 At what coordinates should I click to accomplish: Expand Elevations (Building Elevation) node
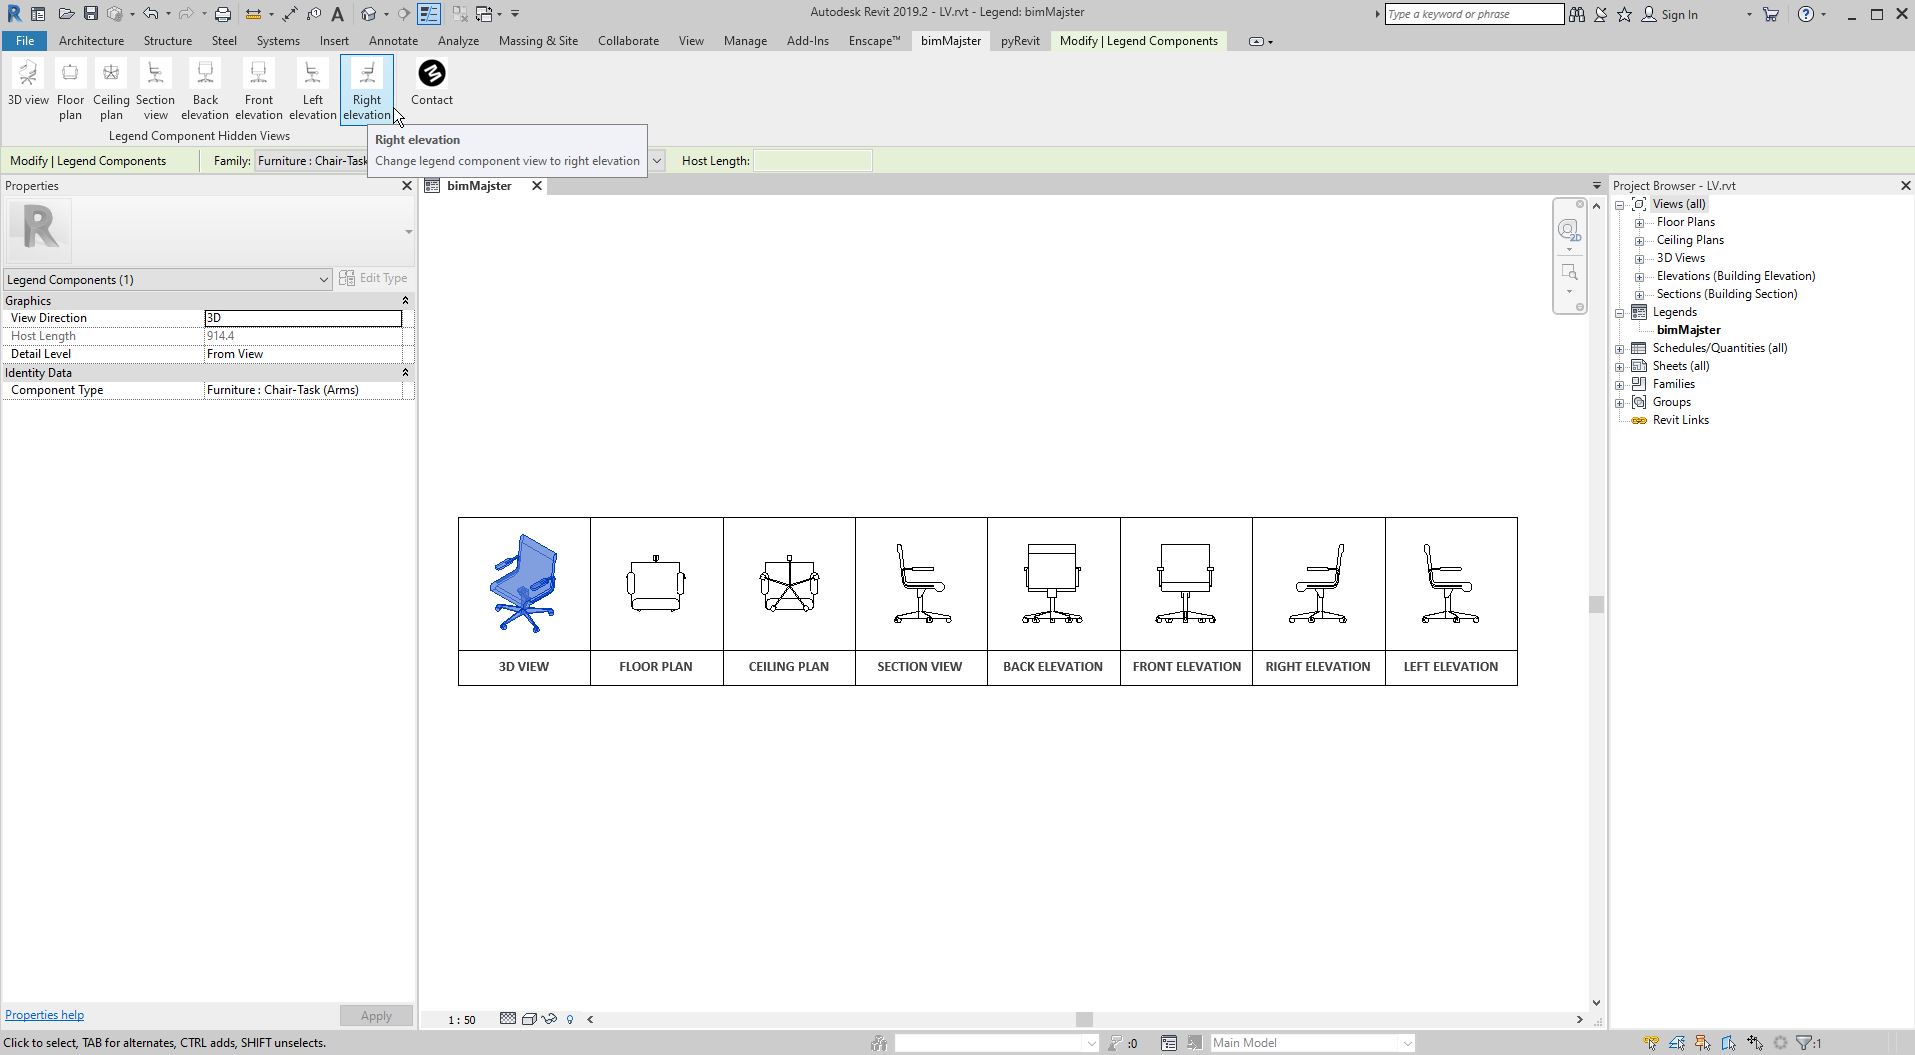pos(1640,277)
